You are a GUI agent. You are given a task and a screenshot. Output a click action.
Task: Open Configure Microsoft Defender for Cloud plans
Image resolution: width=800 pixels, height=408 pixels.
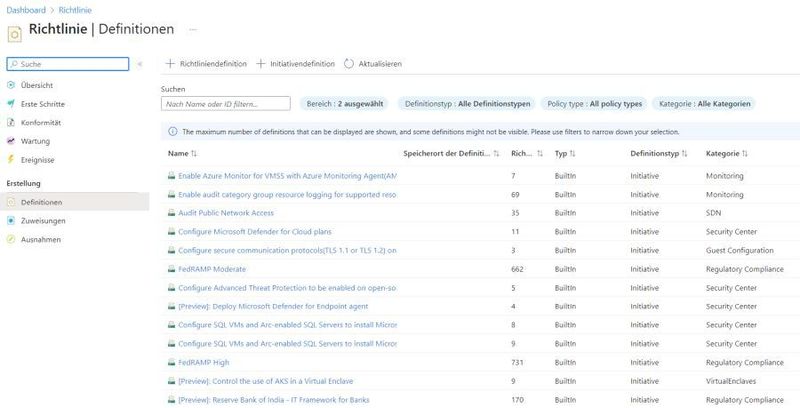[255, 232]
